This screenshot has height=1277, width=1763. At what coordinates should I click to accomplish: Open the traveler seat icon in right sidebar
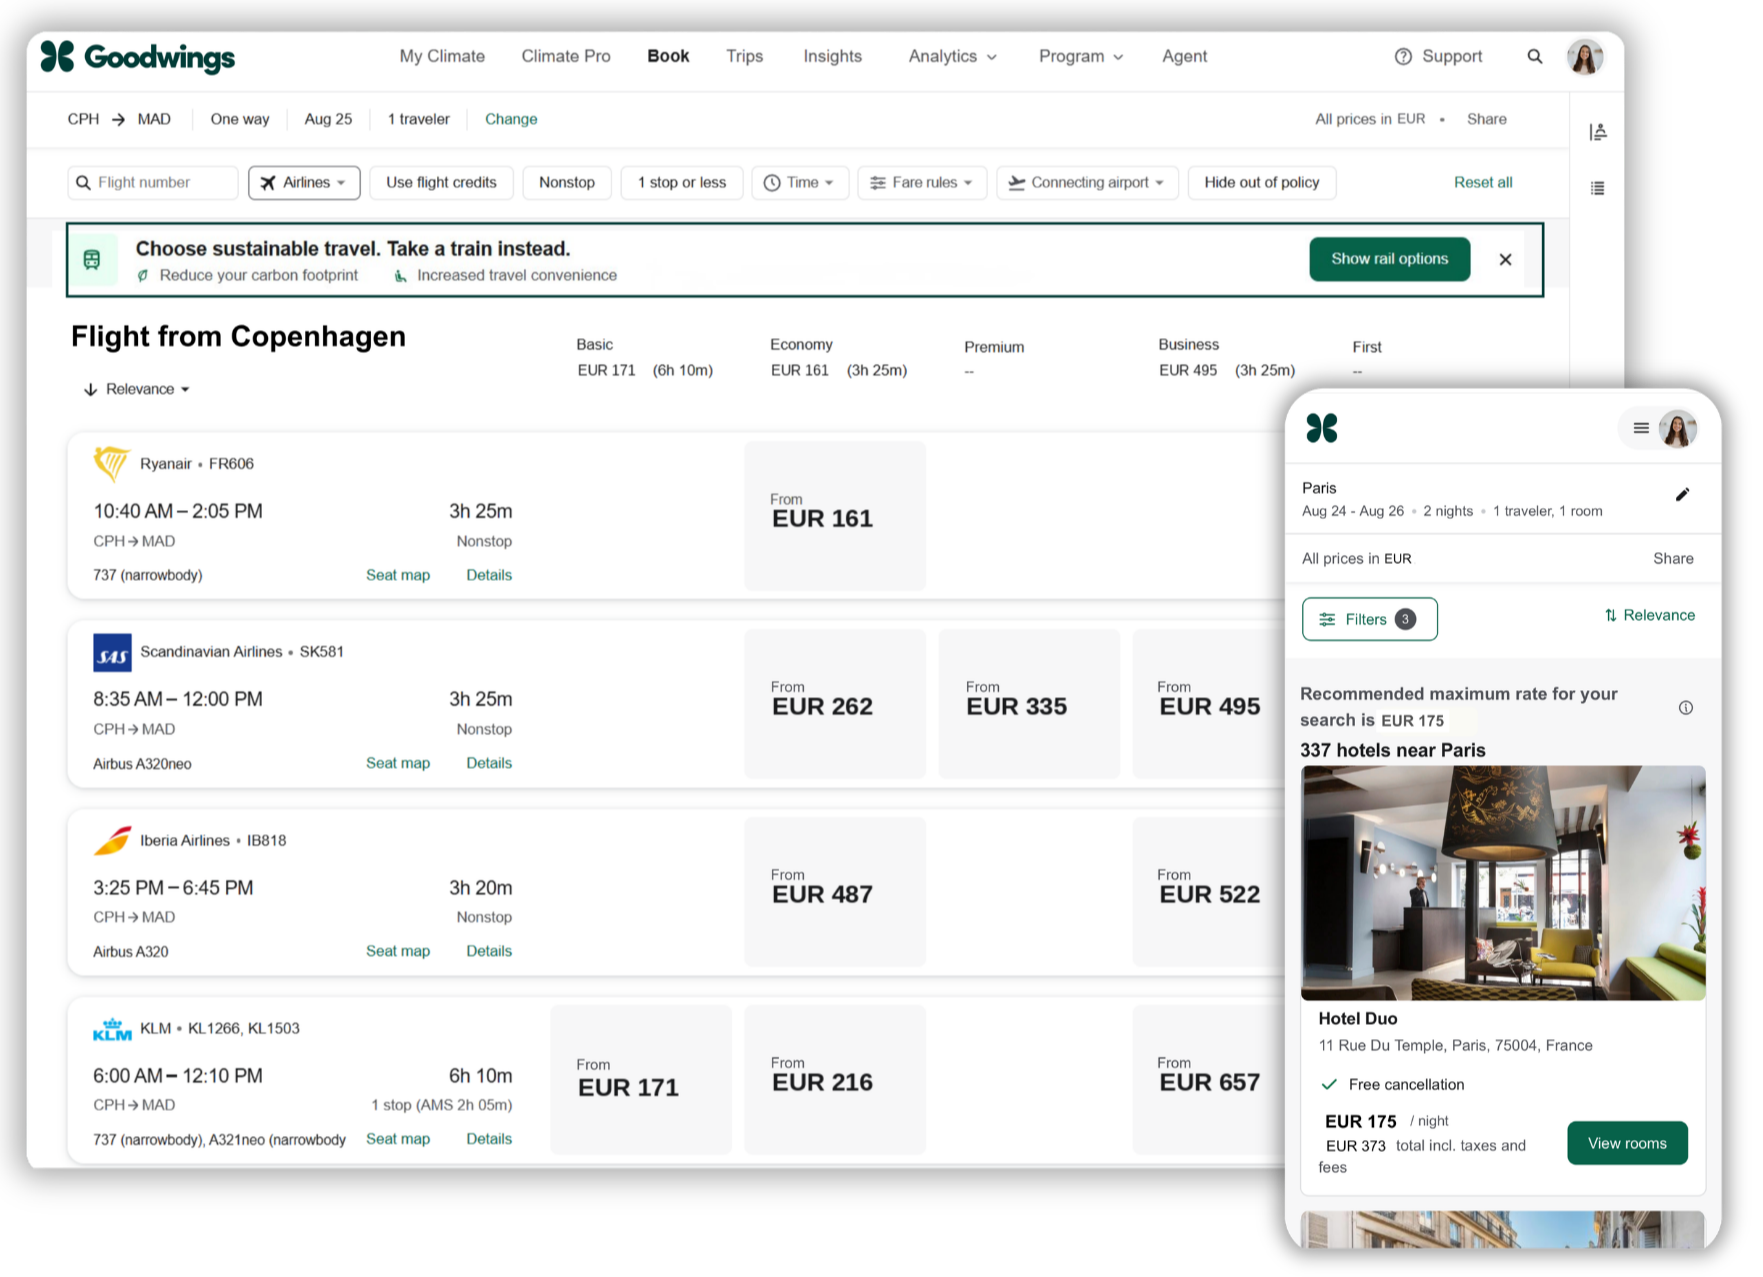tap(1598, 132)
